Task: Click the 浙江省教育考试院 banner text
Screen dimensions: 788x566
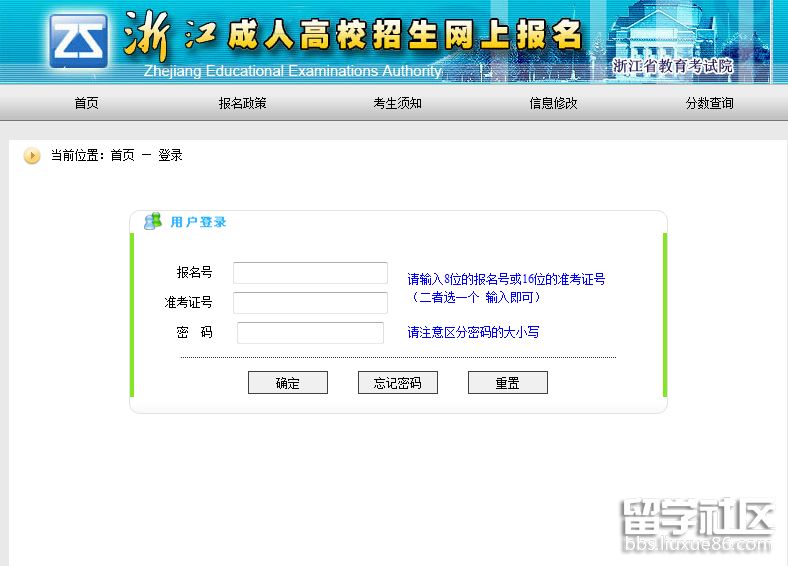Action: tap(672, 66)
